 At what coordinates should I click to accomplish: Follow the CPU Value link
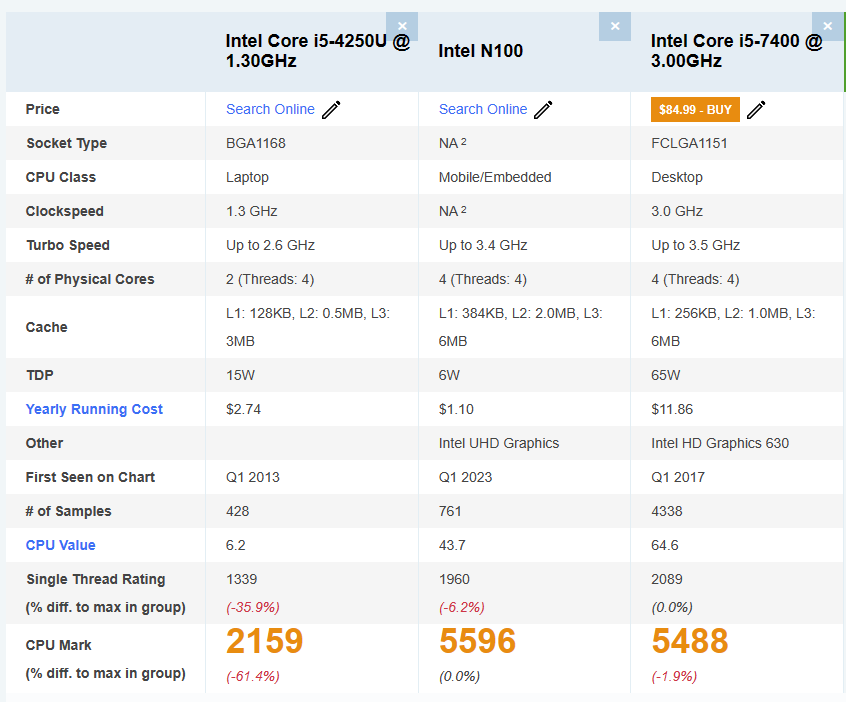(x=61, y=545)
